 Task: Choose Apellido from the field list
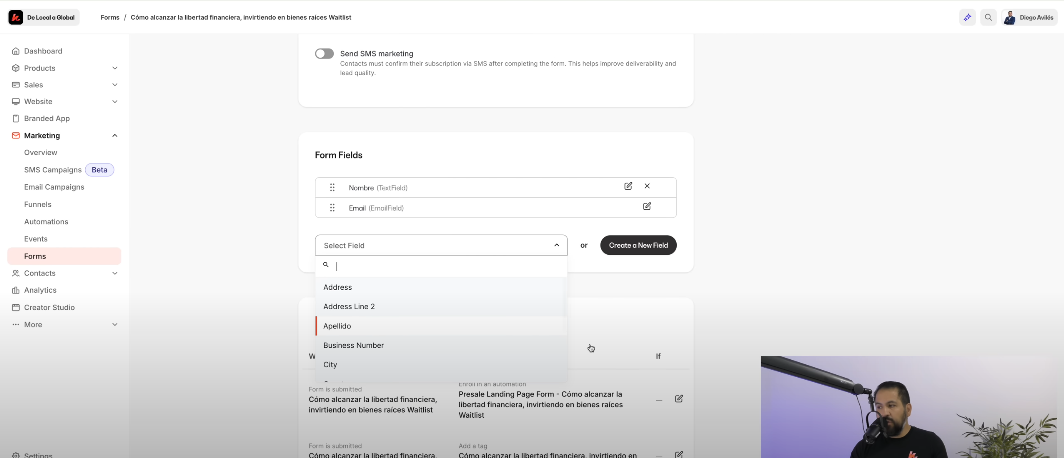[x=337, y=326]
